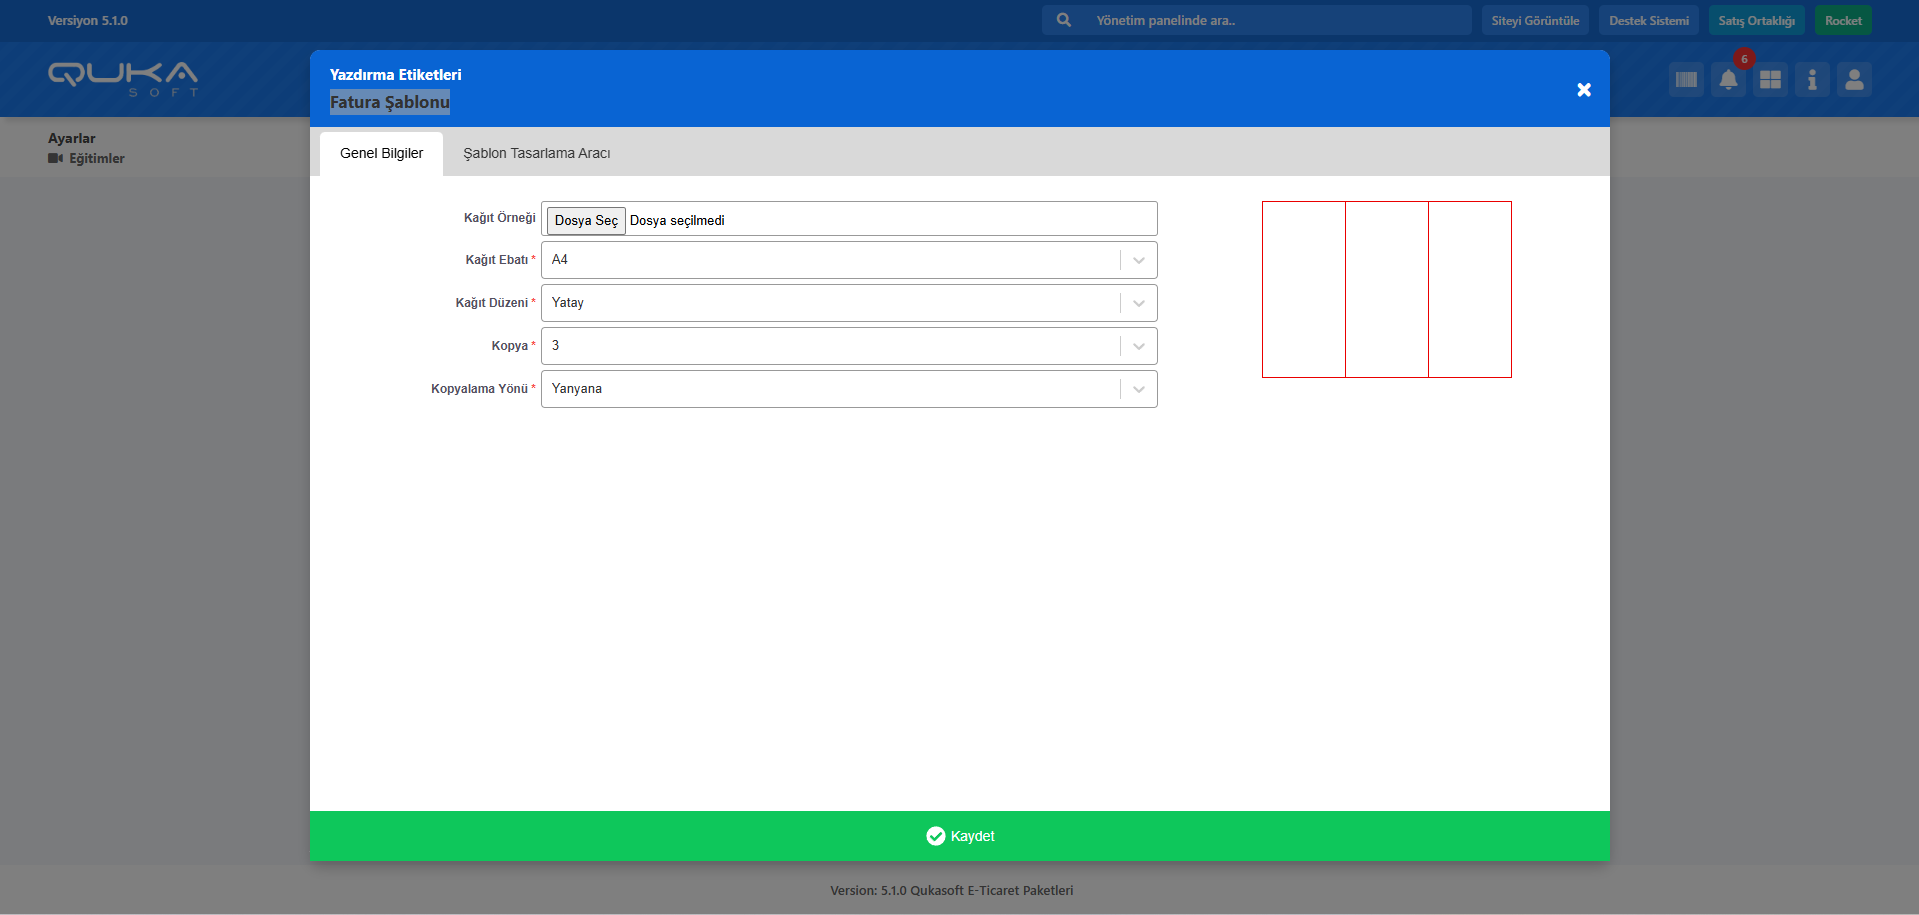
Task: Click the grid layout icon in header
Action: [x=1770, y=80]
